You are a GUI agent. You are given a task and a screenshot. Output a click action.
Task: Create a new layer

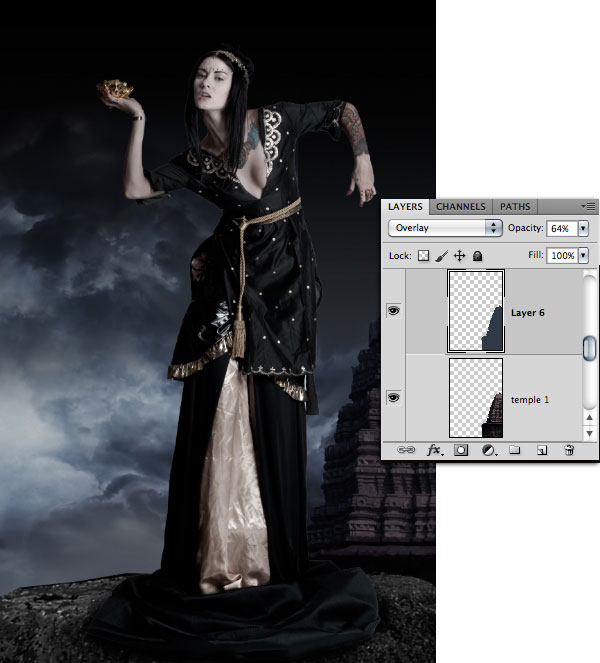click(541, 451)
